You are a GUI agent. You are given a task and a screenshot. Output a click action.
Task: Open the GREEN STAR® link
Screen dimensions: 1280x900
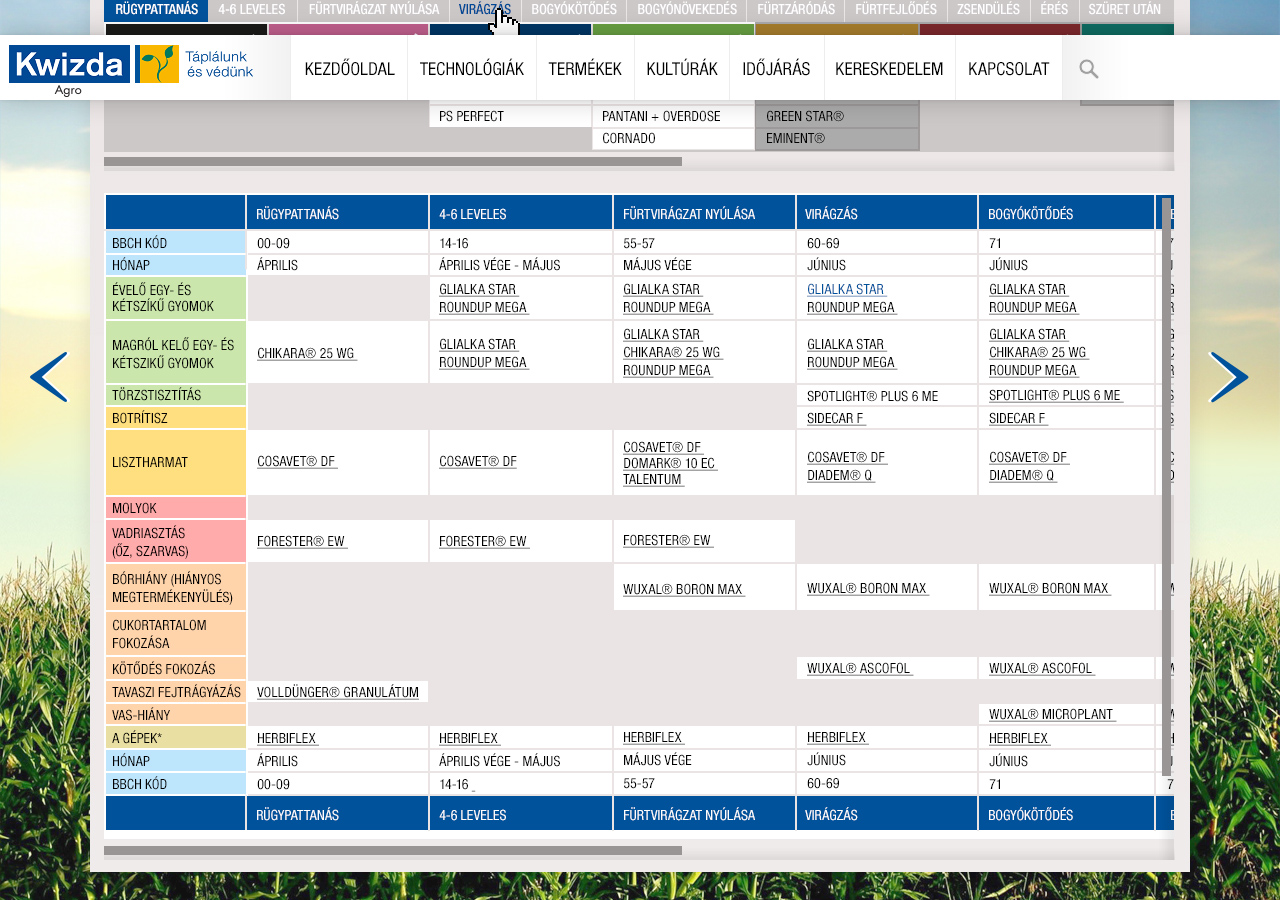click(x=805, y=116)
